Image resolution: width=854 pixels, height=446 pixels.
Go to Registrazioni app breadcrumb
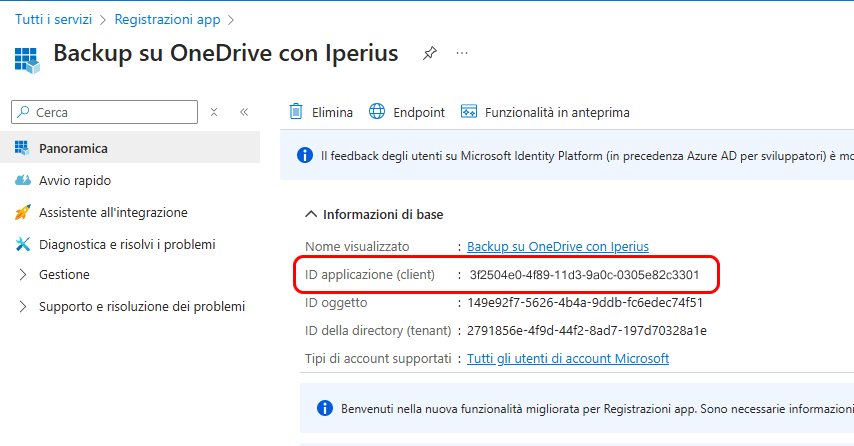coord(167,20)
